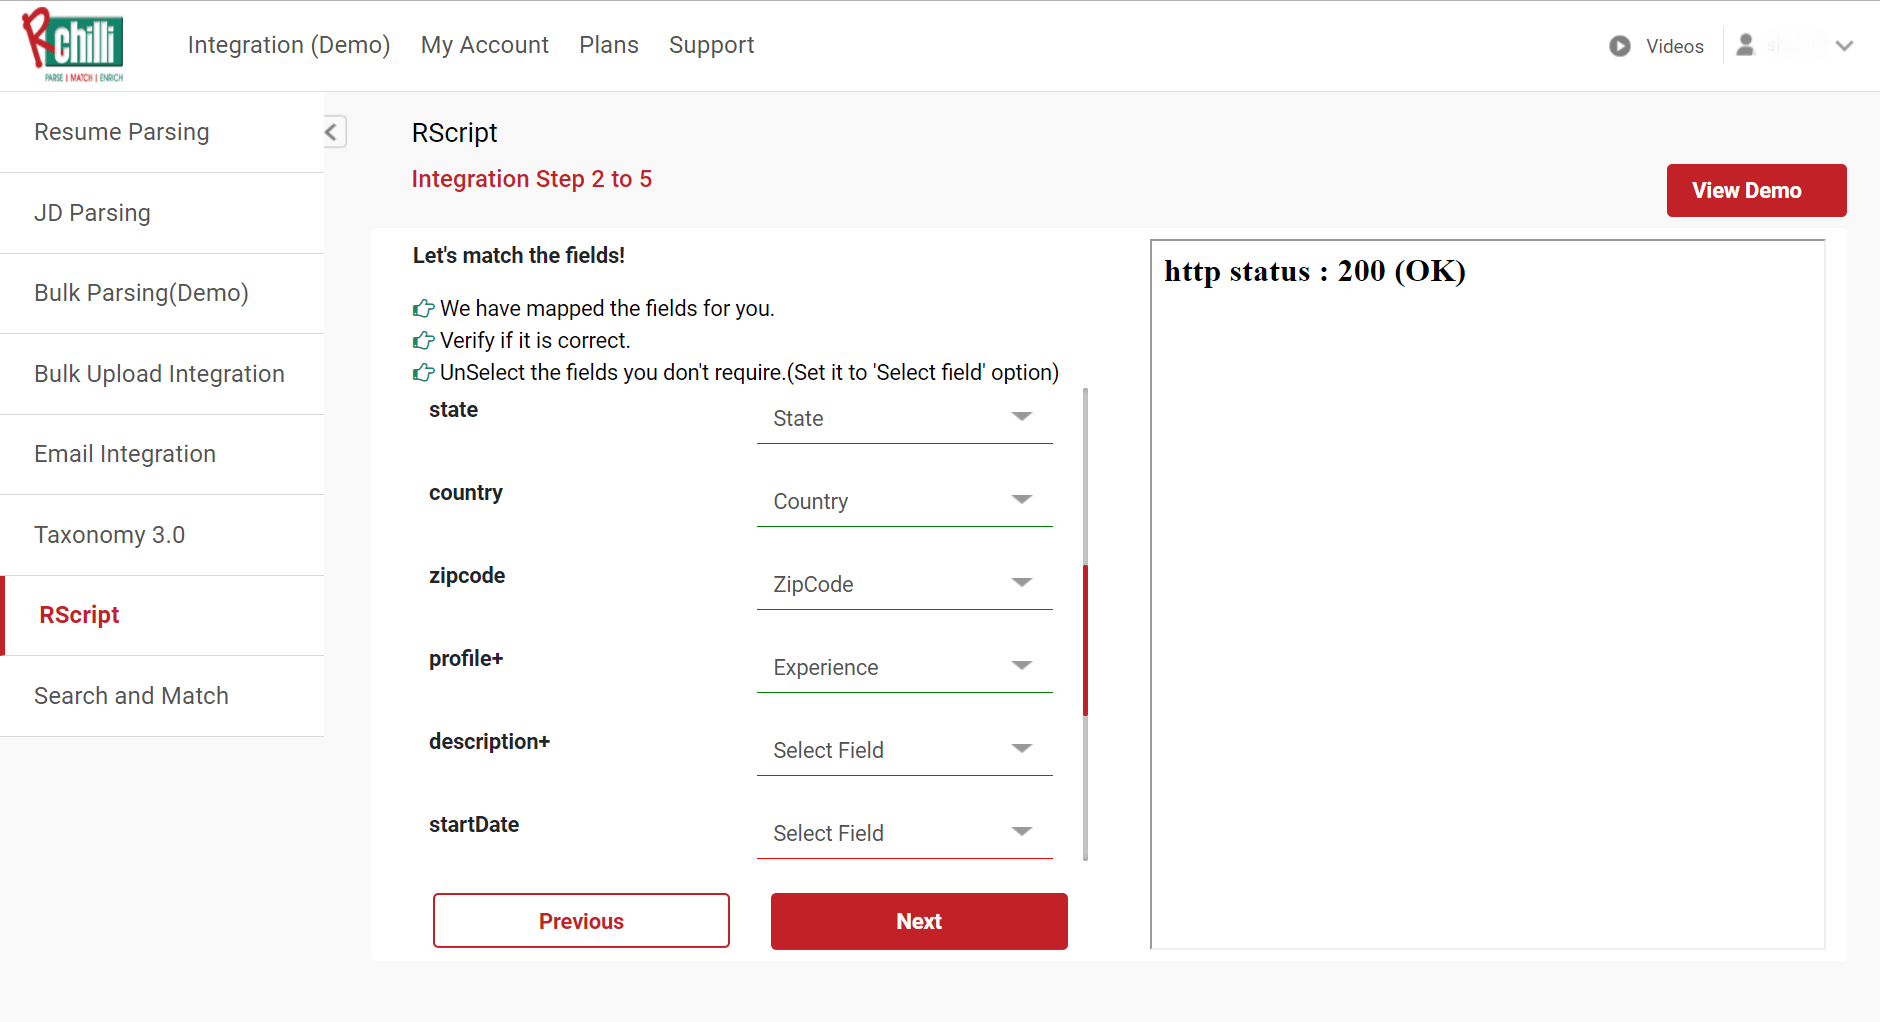The height and width of the screenshot is (1022, 1880).
Task: Click hand icon beside 'UnSelect the fields'
Action: (x=424, y=372)
